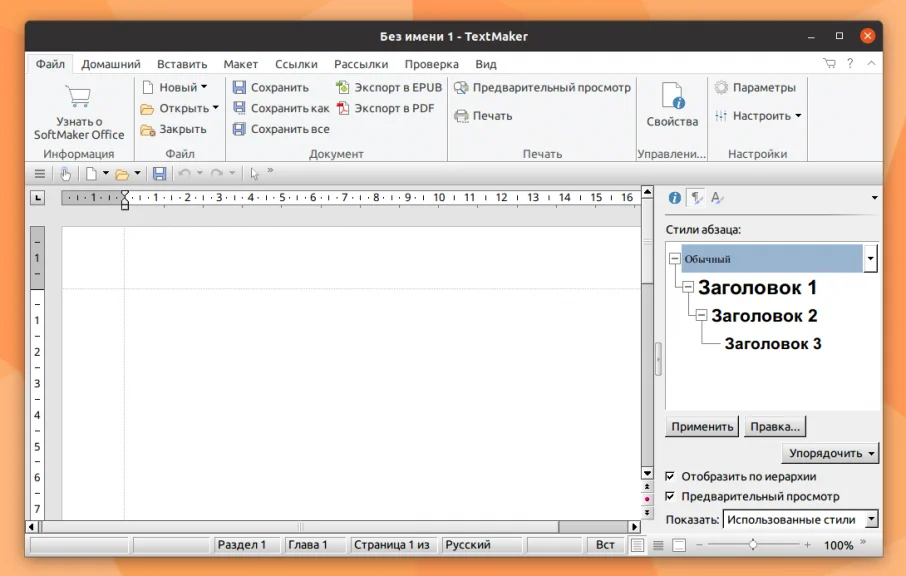The width and height of the screenshot is (906, 576).
Task: Click the Export to PDF icon
Action: click(x=343, y=108)
